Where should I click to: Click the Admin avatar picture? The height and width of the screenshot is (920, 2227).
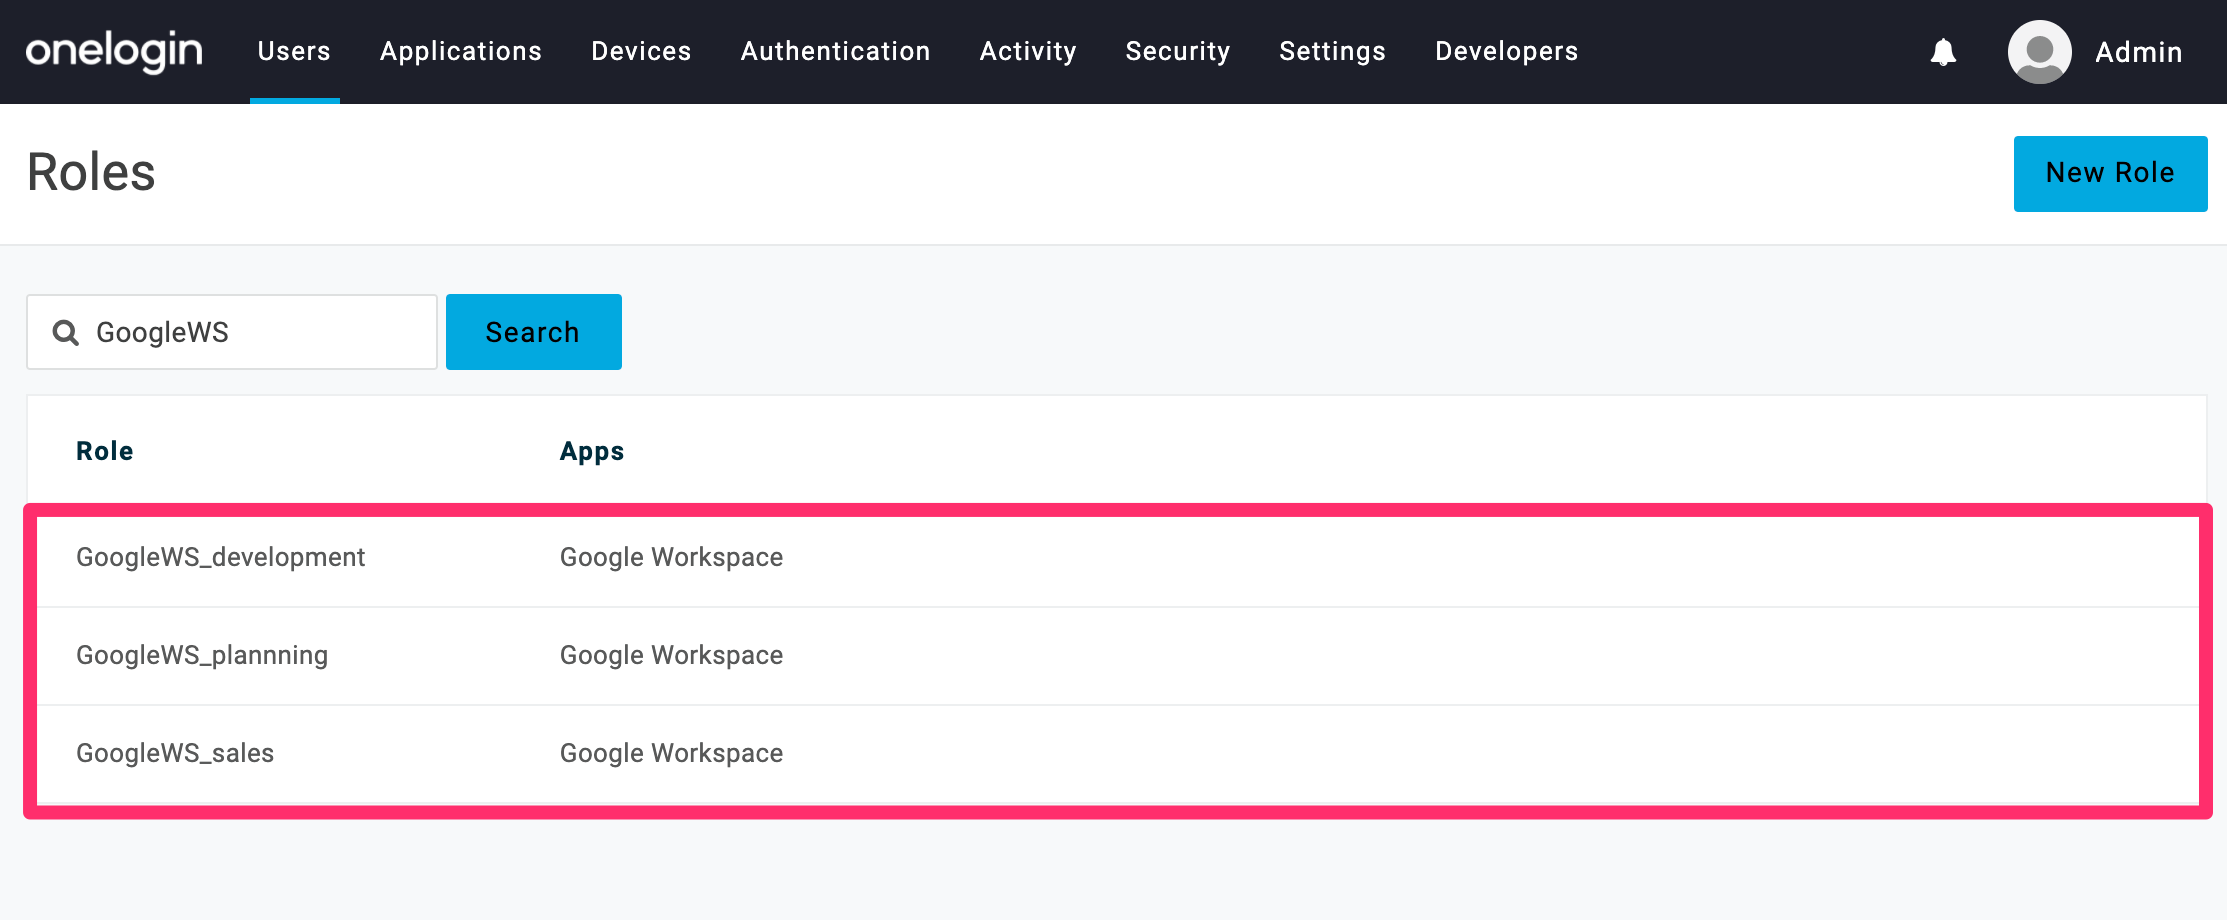pyautogui.click(x=2039, y=52)
